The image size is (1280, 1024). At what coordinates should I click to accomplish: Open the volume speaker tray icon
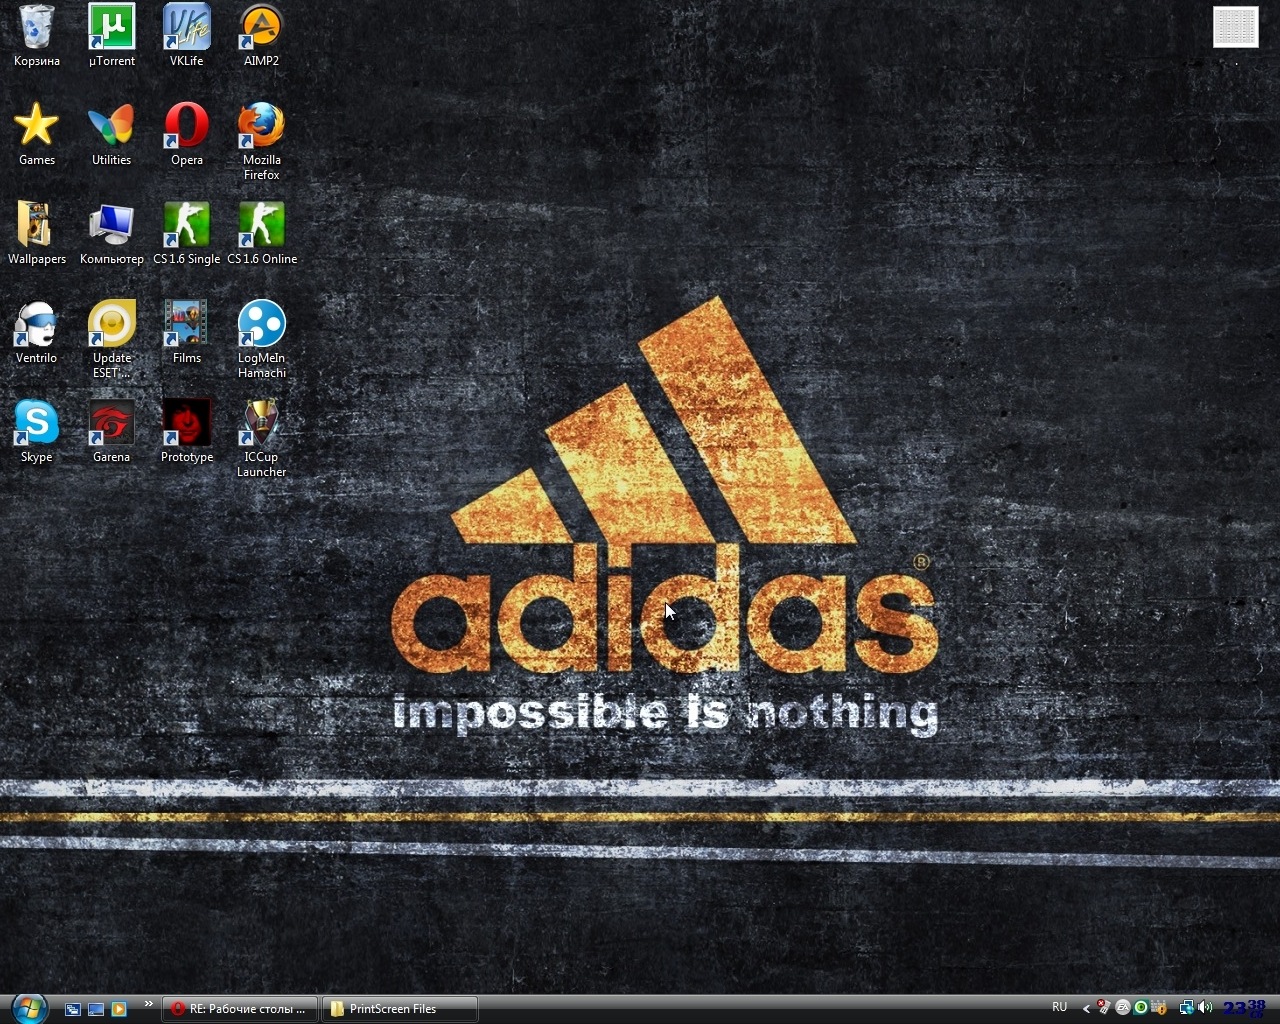pyautogui.click(x=1205, y=1008)
